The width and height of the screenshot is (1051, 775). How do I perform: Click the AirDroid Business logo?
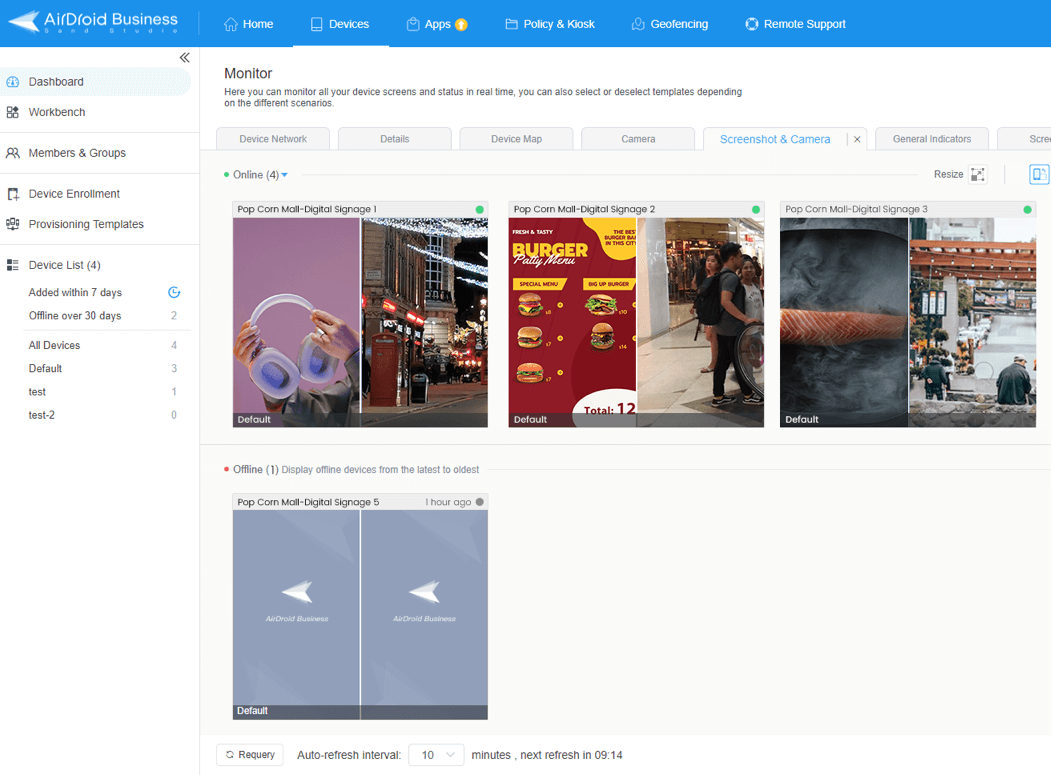93,22
